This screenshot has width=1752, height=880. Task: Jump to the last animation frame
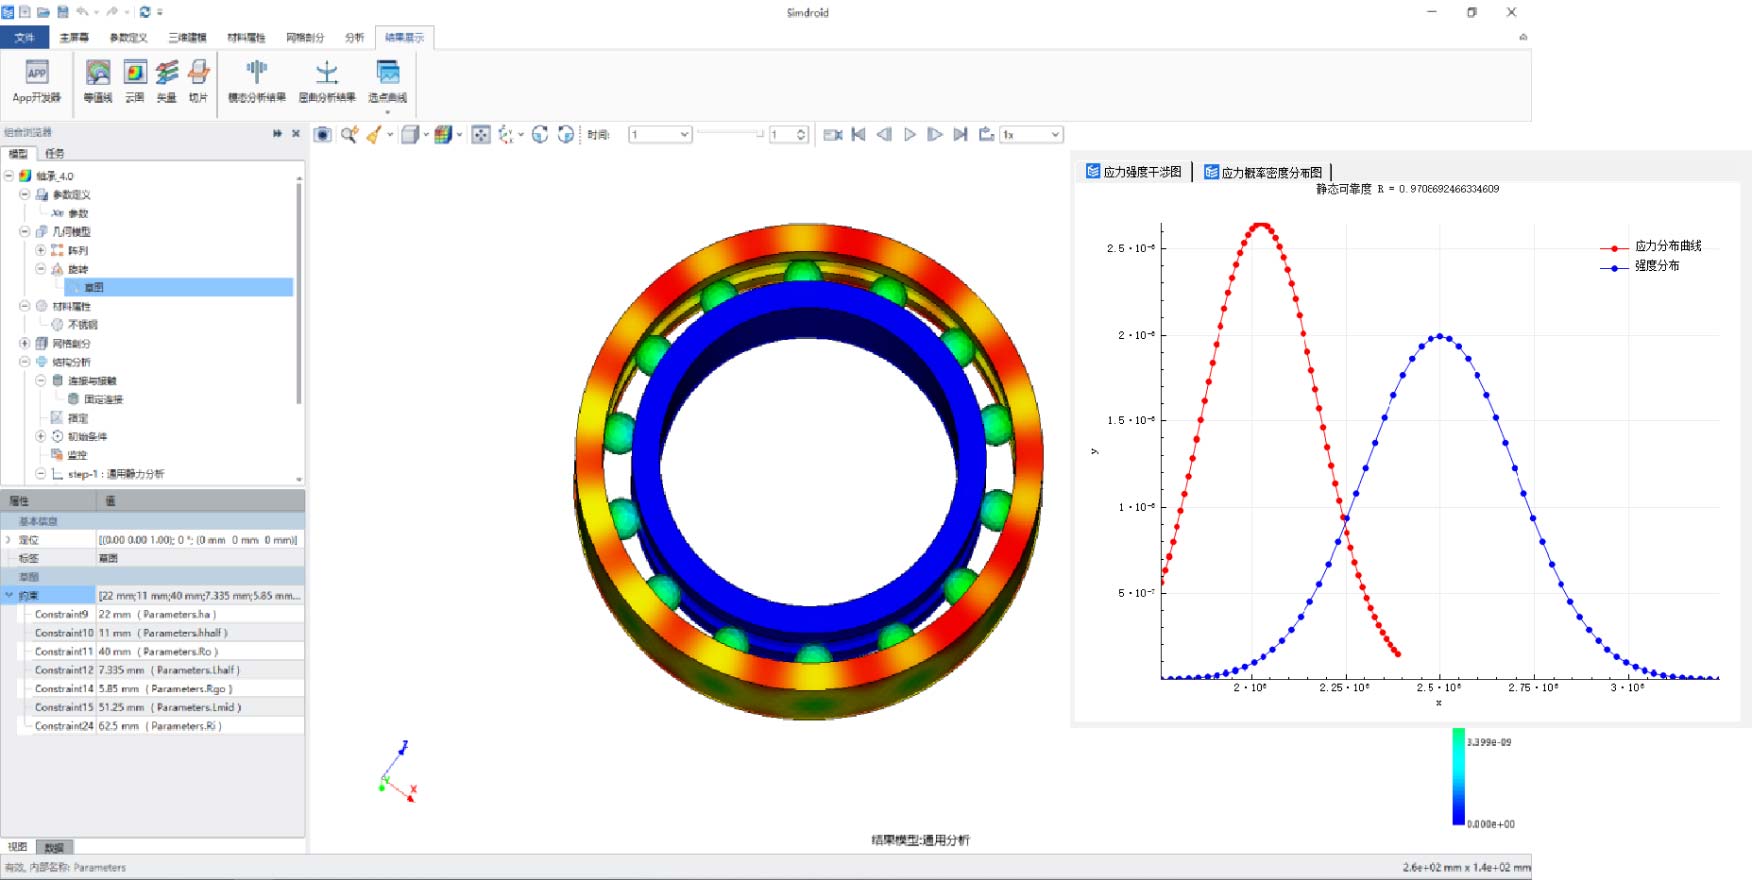[x=960, y=135]
